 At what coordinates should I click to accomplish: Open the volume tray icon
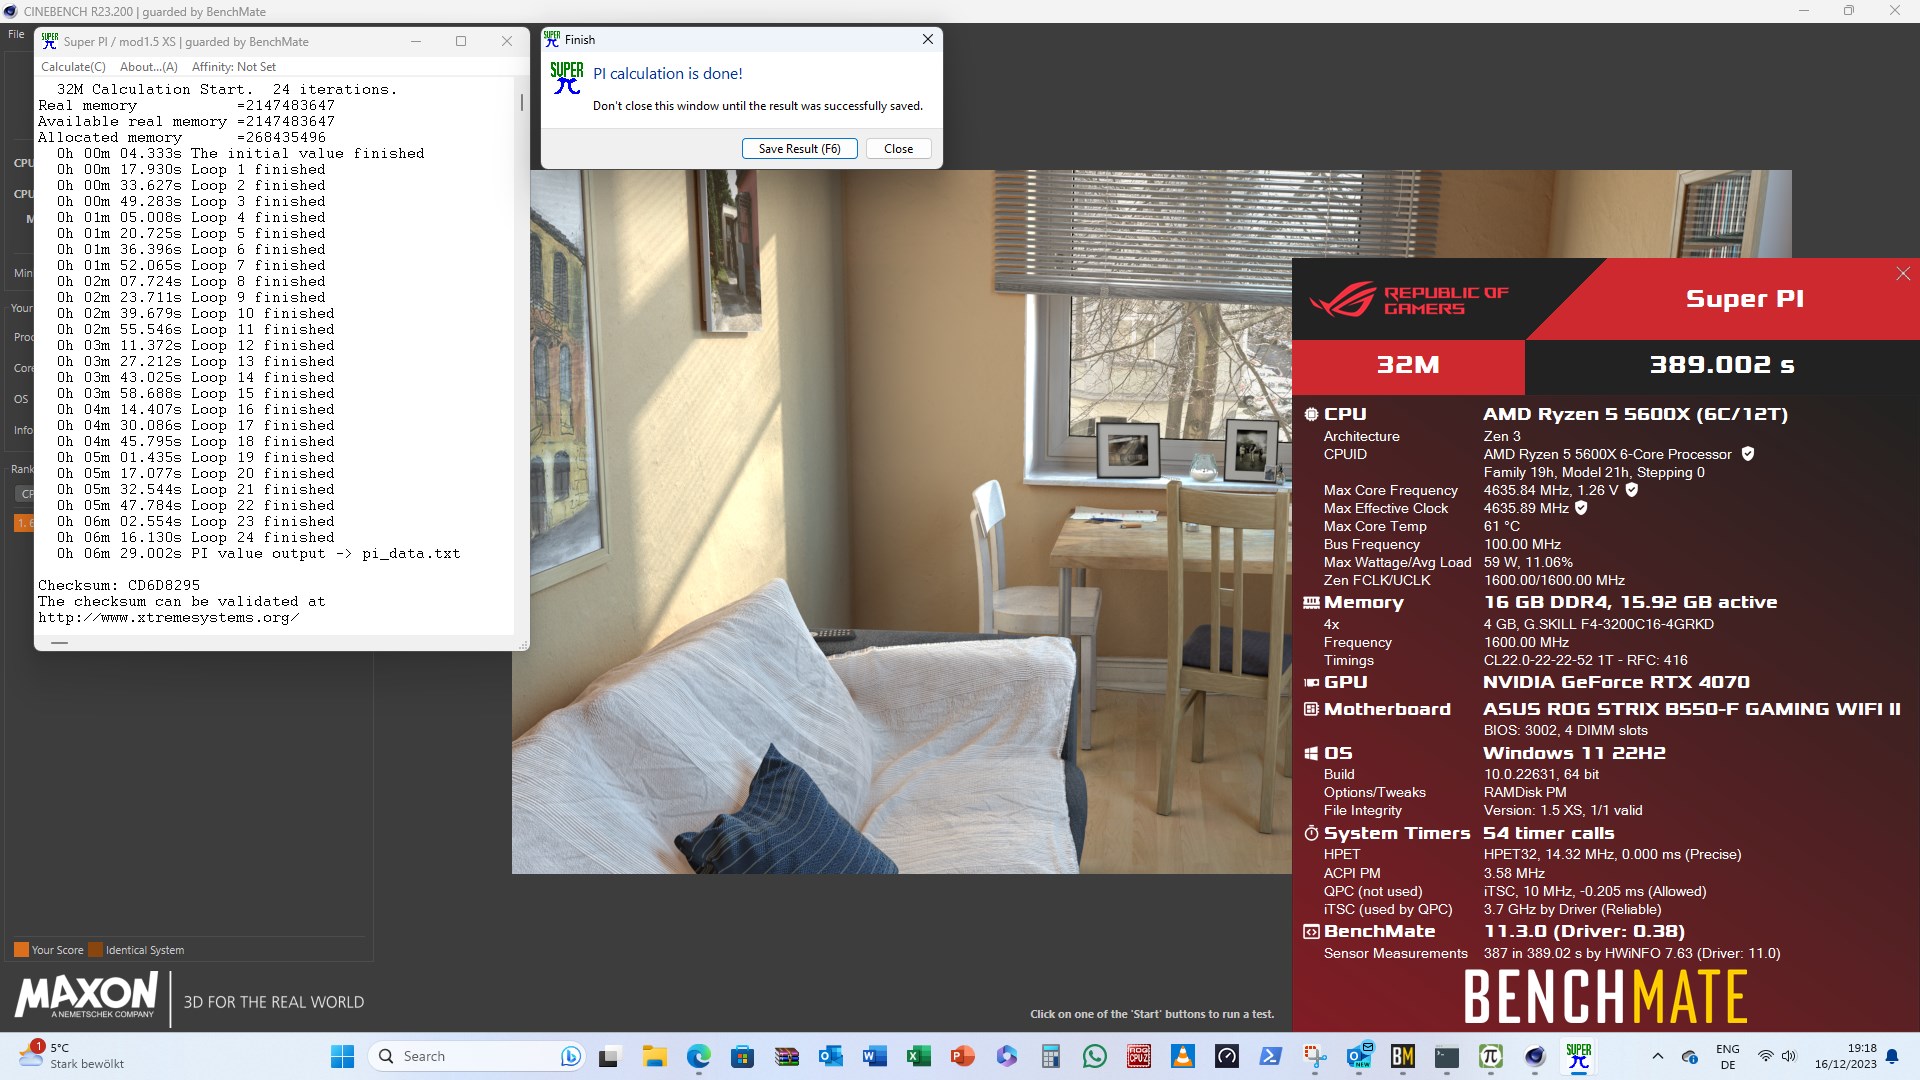point(1789,1056)
